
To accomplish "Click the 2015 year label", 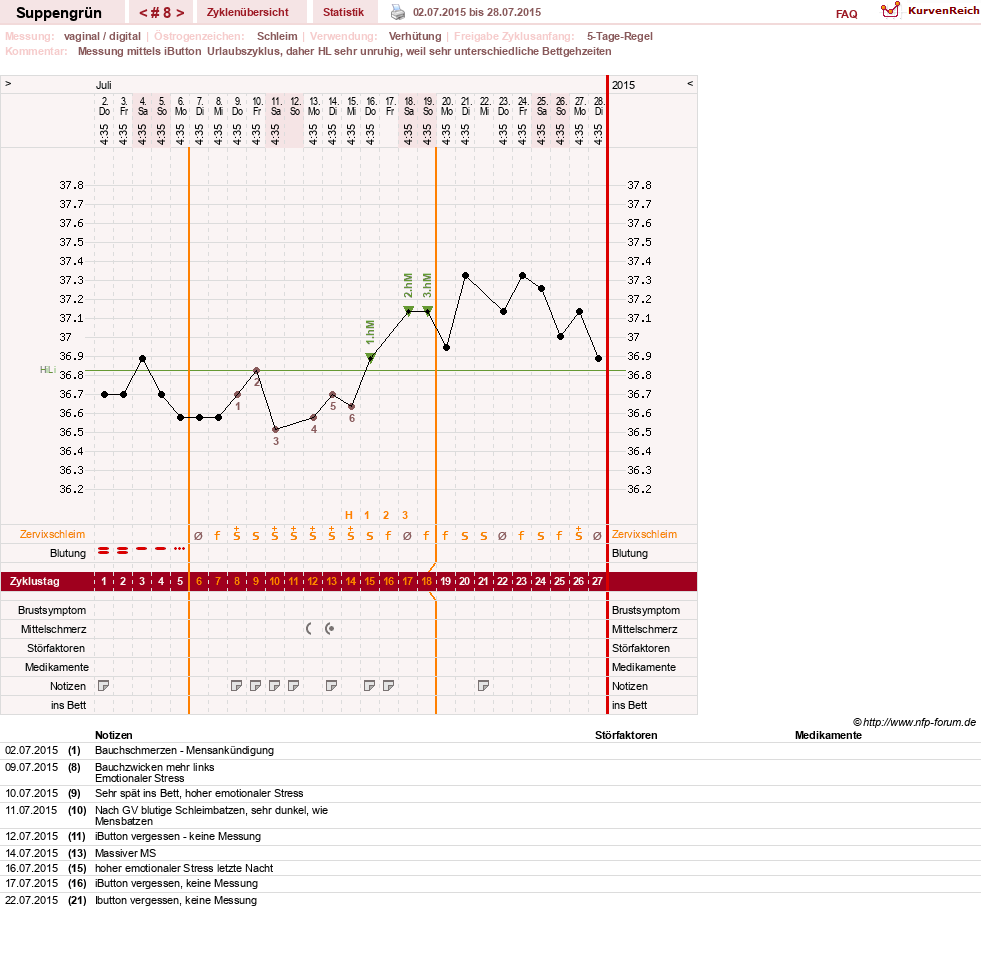I will point(623,84).
